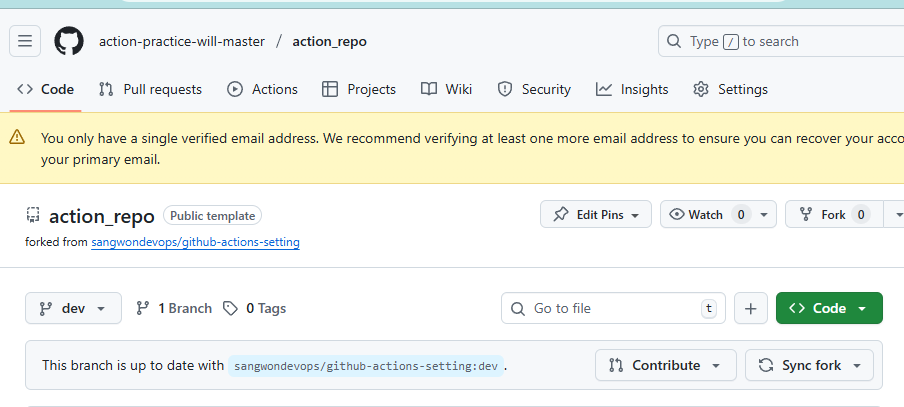
Task: Click the tag icon beside Tags
Action: pyautogui.click(x=231, y=308)
